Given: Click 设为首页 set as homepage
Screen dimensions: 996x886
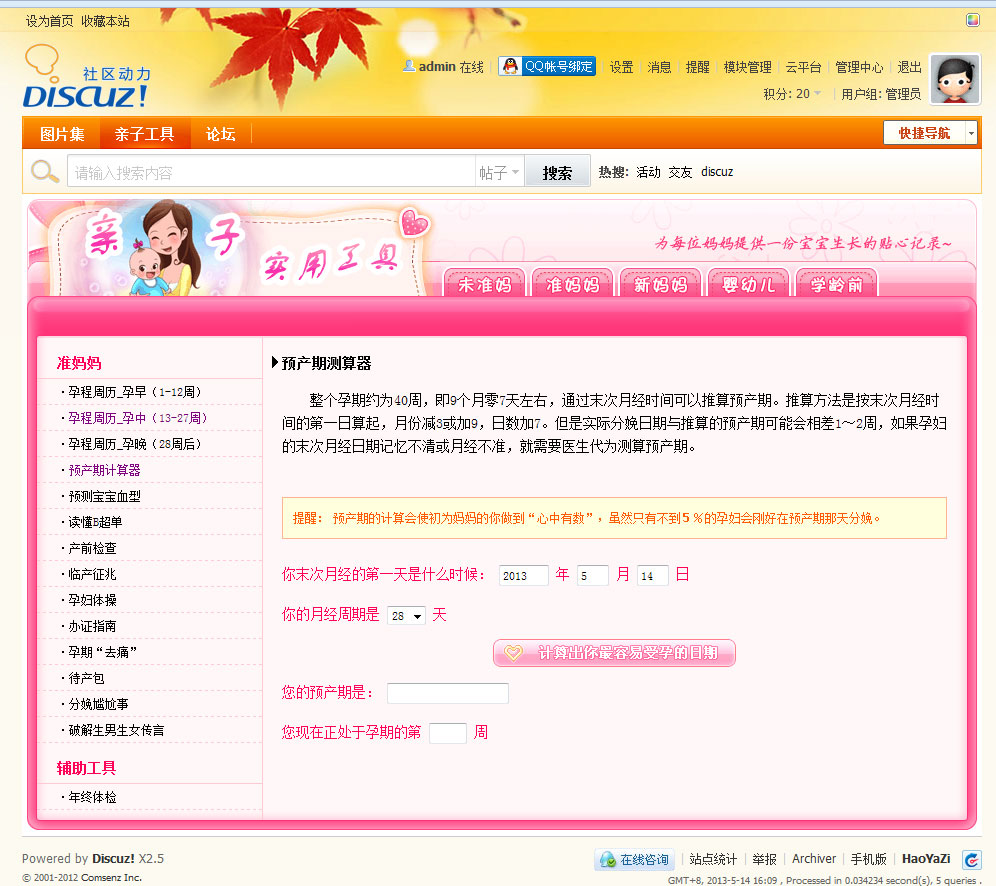Looking at the screenshot, I should tap(50, 21).
